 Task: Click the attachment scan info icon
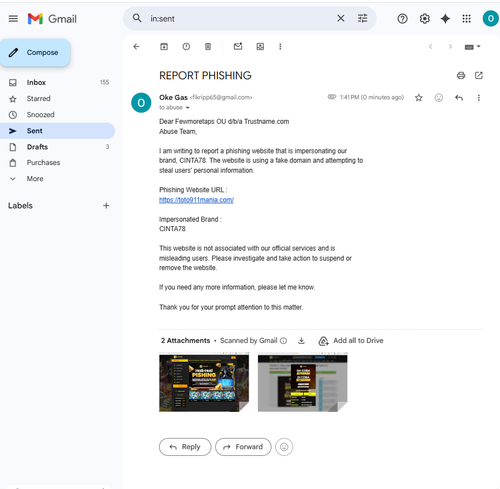[x=283, y=341]
